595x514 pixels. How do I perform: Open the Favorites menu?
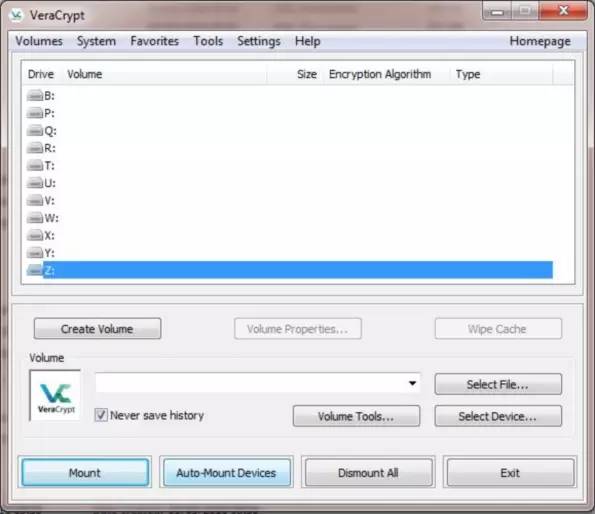(x=154, y=41)
